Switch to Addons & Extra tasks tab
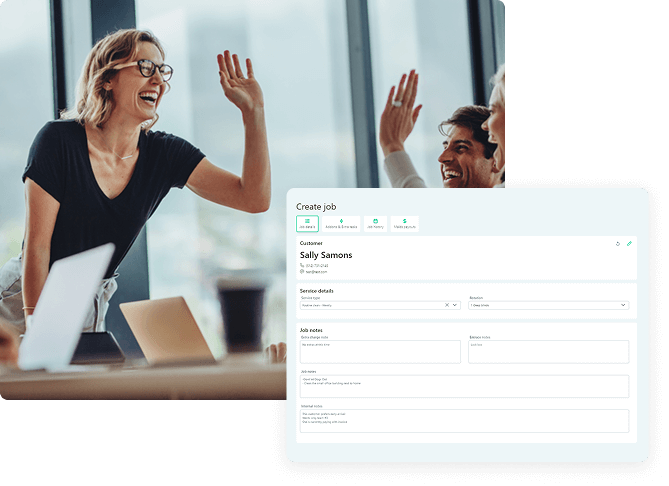 [341, 224]
